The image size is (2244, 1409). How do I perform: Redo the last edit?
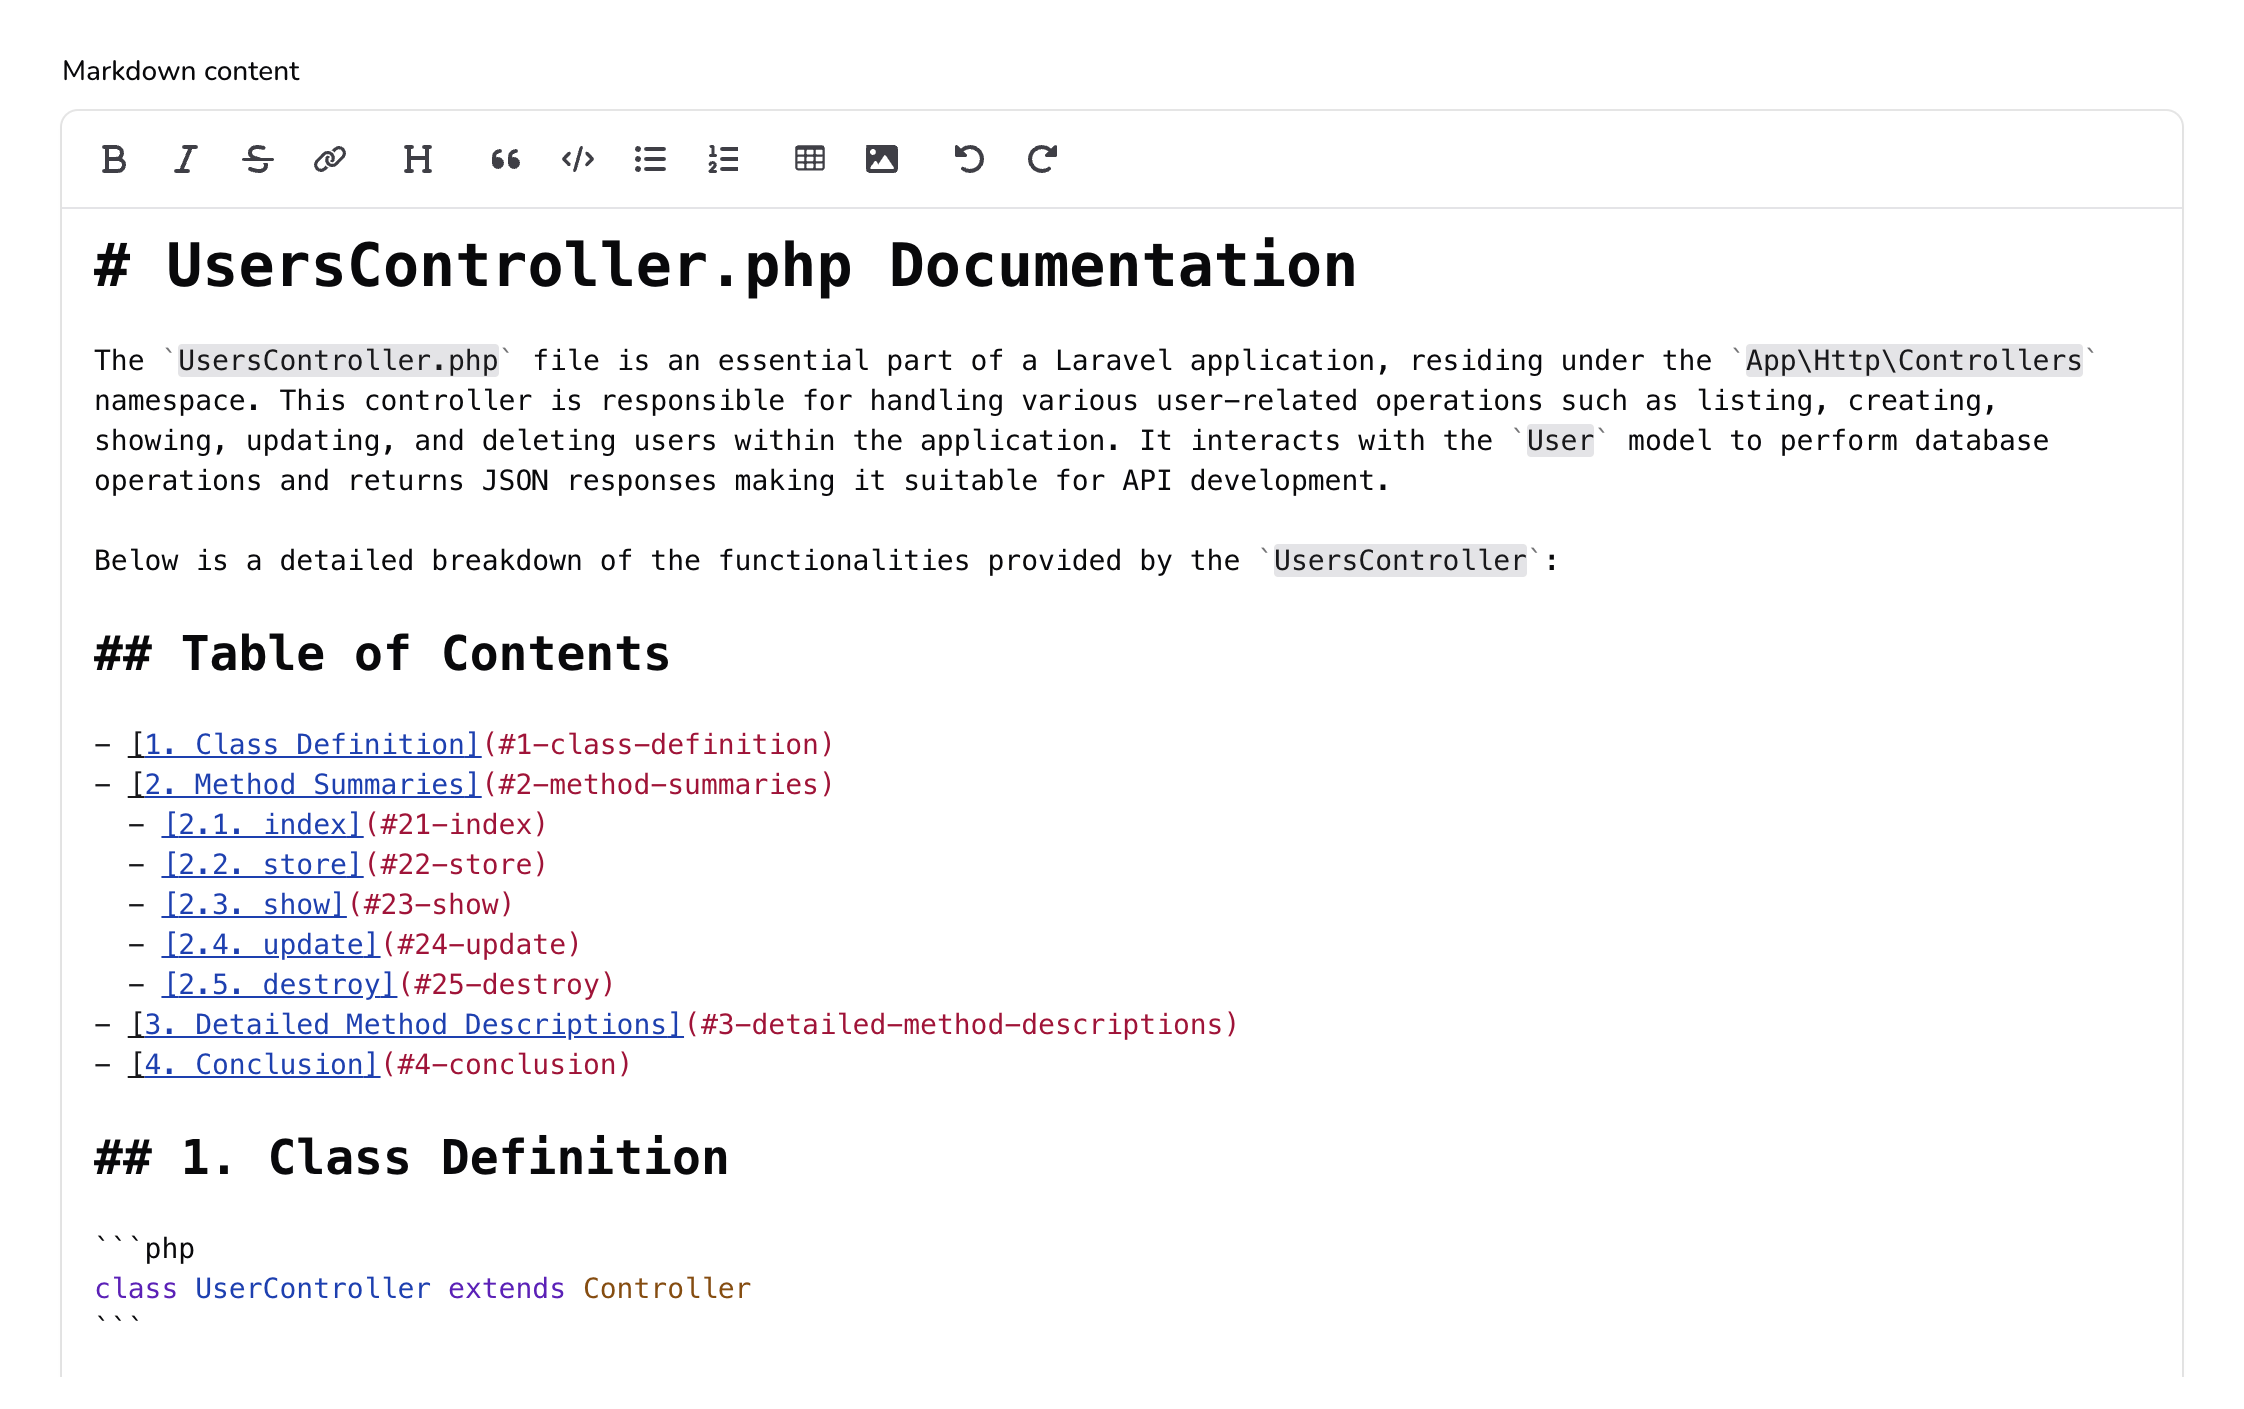(x=1042, y=159)
